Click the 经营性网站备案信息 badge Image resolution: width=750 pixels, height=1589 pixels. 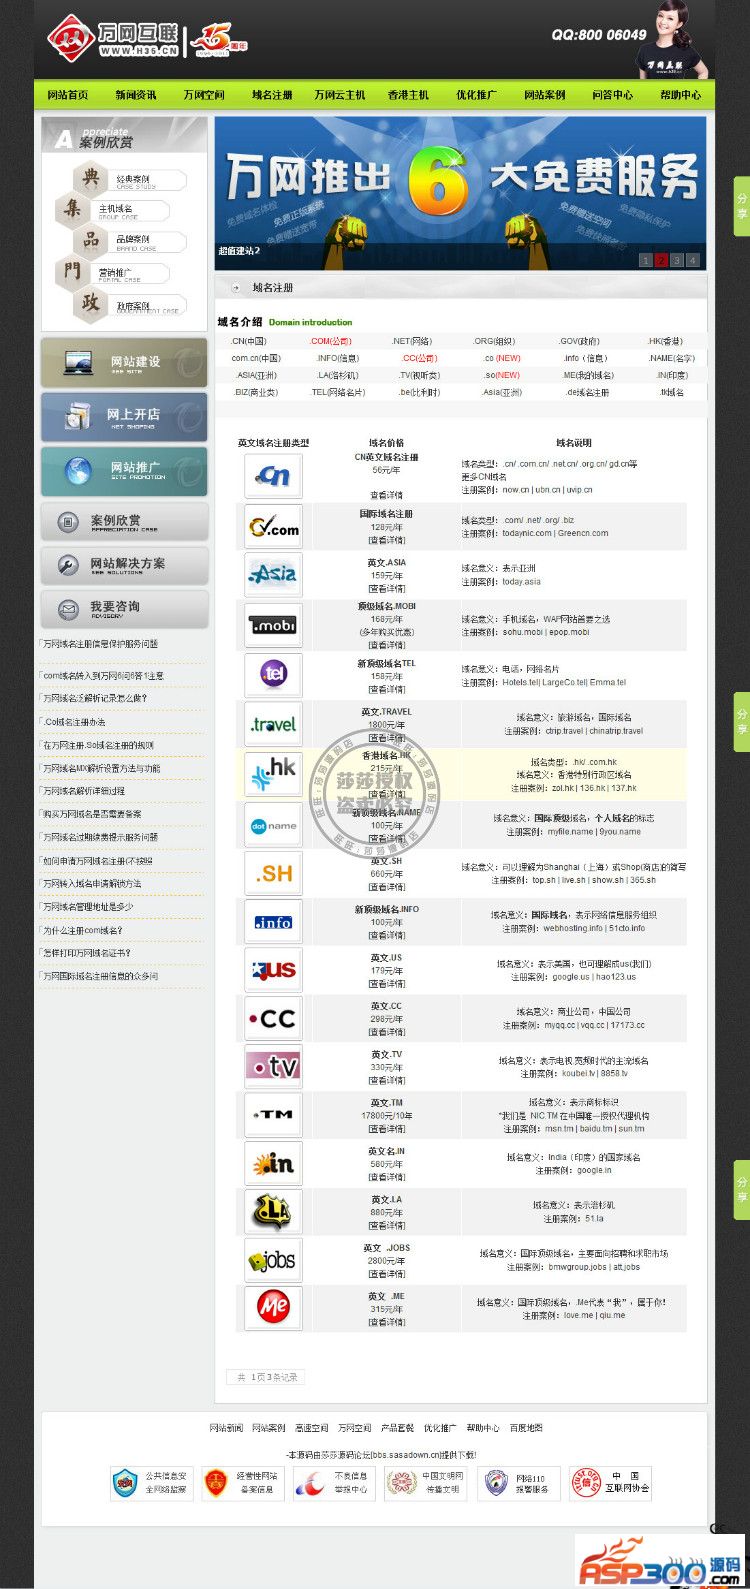[243, 1483]
